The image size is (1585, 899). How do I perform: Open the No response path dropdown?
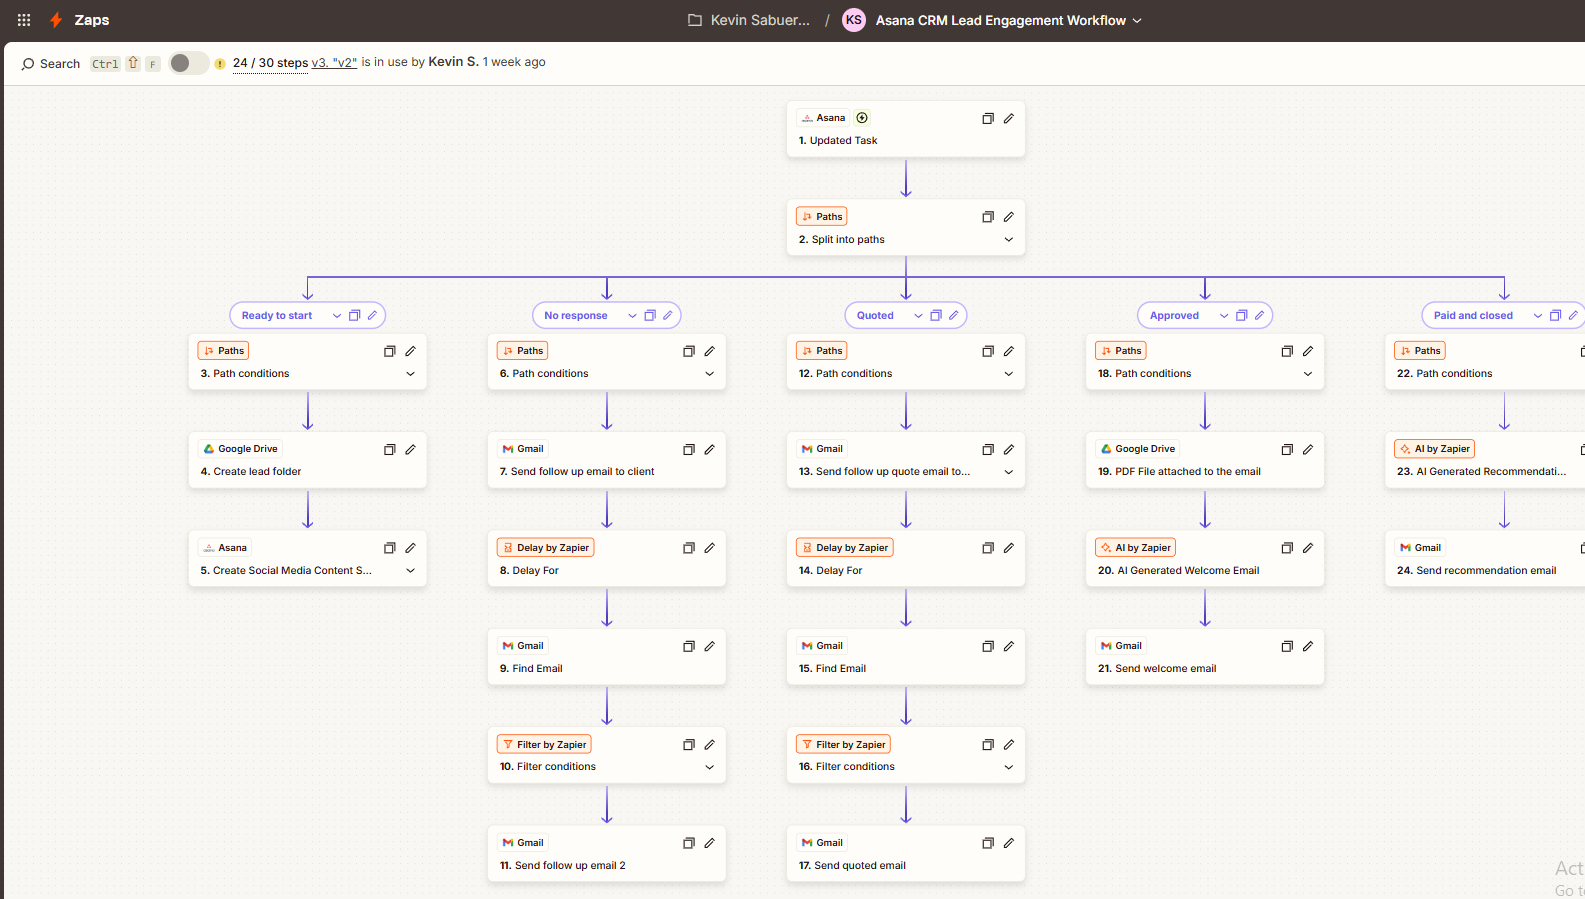632,316
